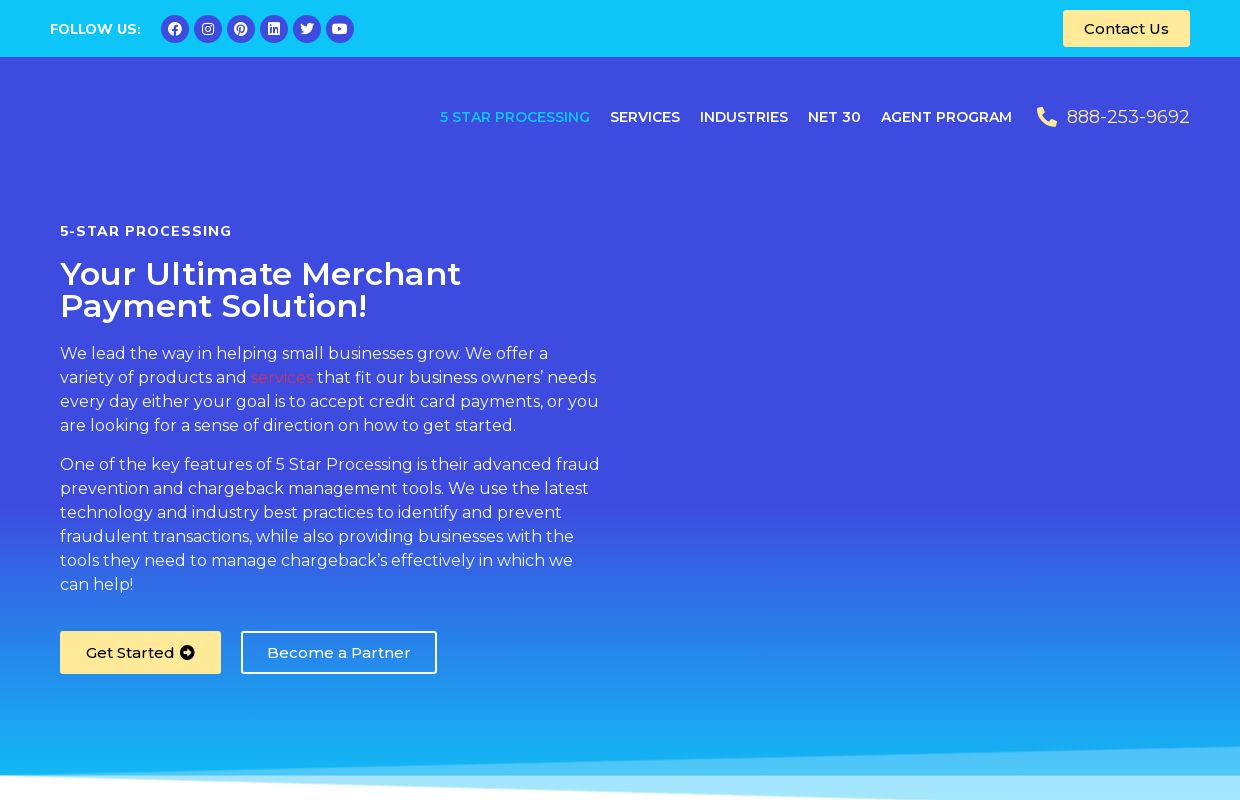Open the Twitter social icon
This screenshot has width=1240, height=800.
click(x=307, y=29)
